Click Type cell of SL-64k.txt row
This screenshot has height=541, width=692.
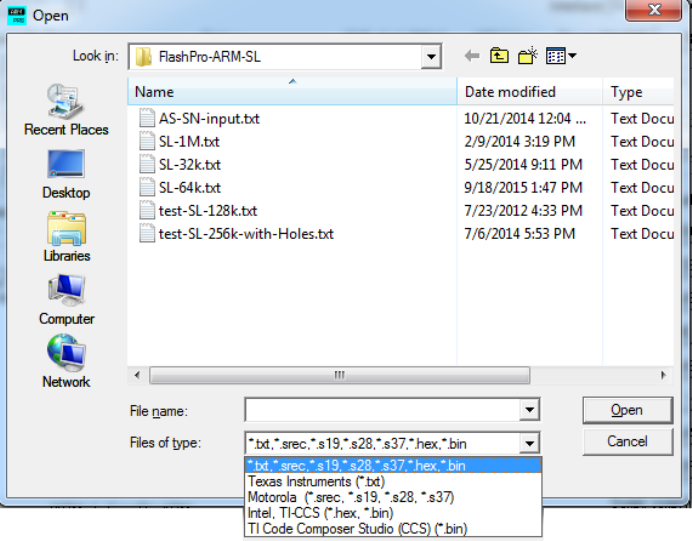coord(642,188)
